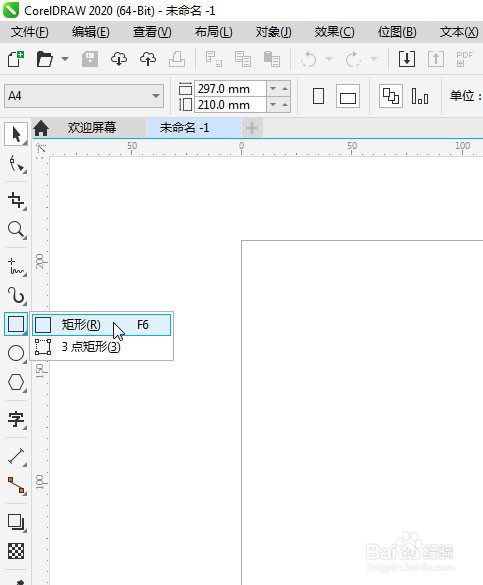The width and height of the screenshot is (483, 585).
Task: Select the Artistic Media tool
Action: [16, 295]
